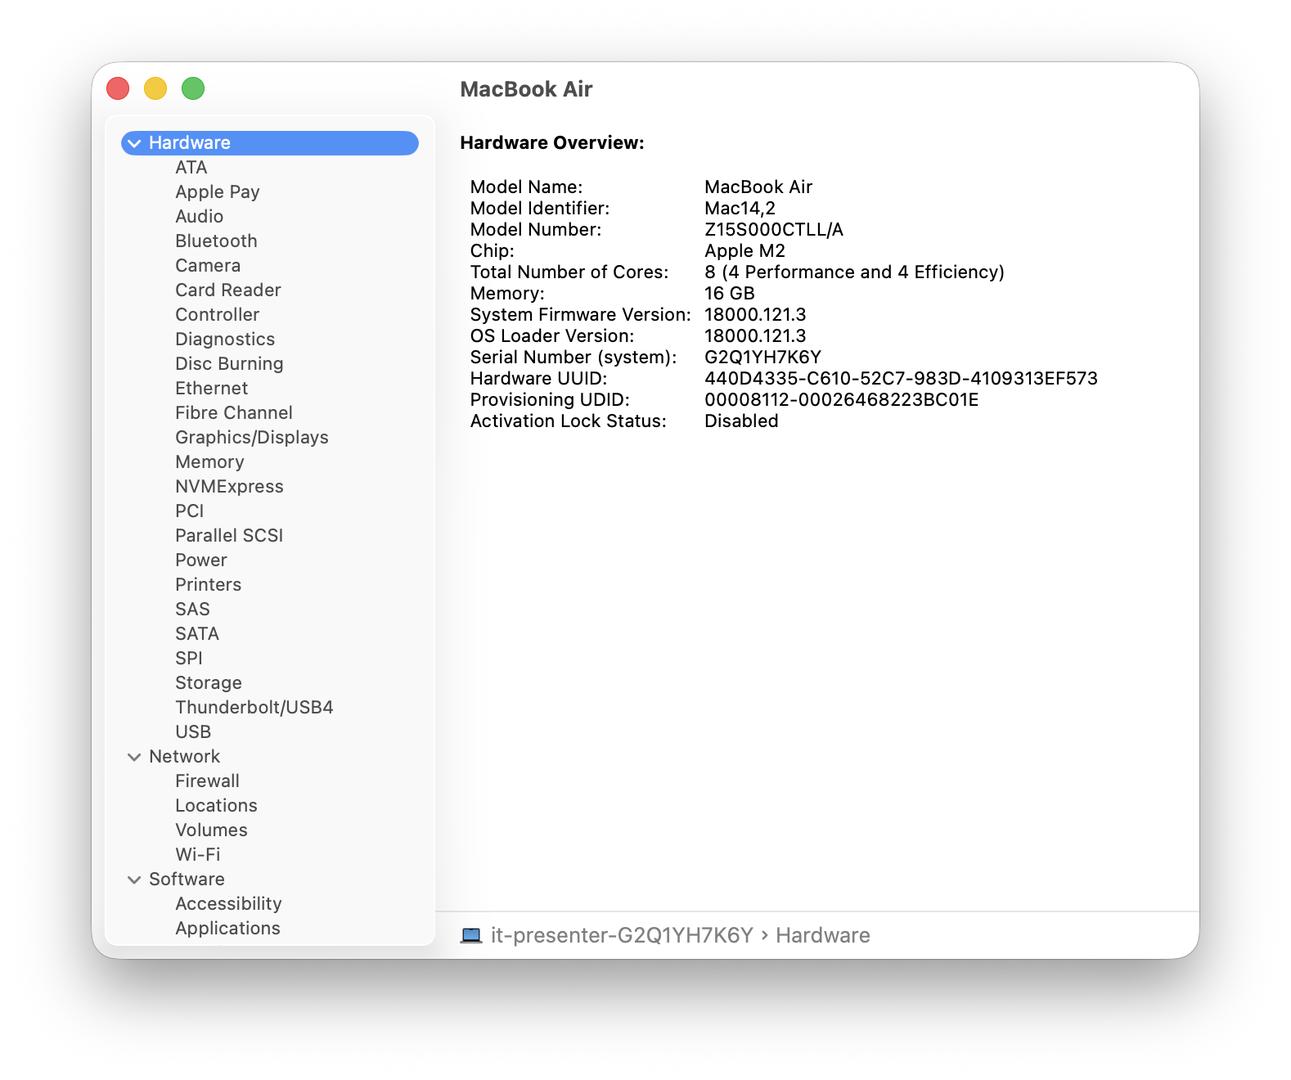Select SATA in the sidebar
This screenshot has height=1080, width=1291.
197,633
